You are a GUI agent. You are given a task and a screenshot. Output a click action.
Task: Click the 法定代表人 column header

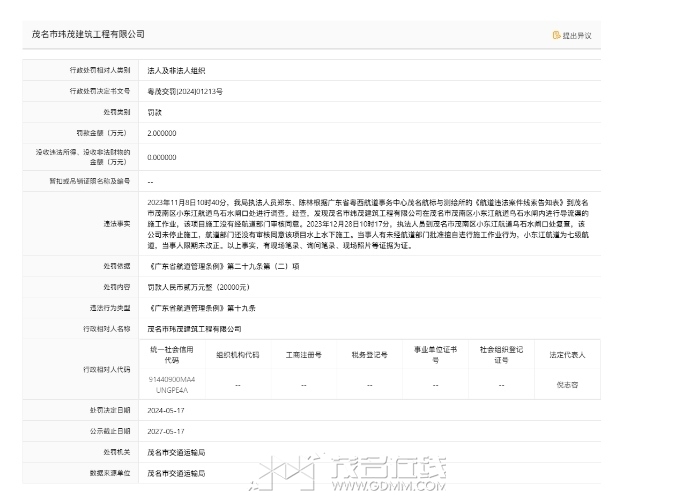point(567,354)
